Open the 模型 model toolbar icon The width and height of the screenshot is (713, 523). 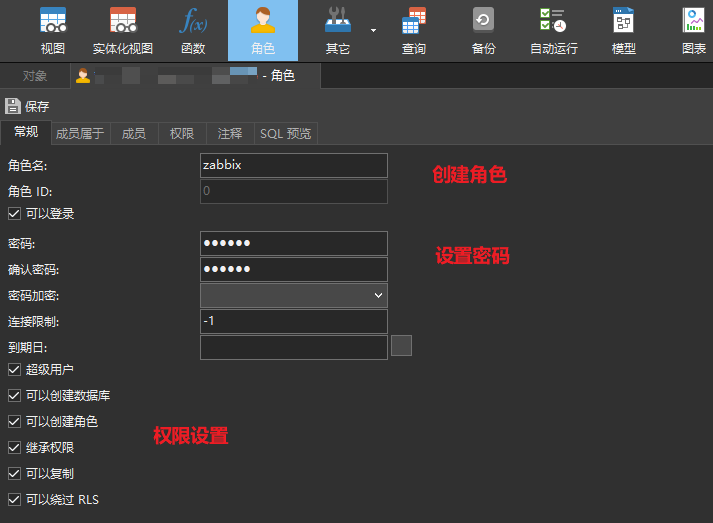click(623, 30)
